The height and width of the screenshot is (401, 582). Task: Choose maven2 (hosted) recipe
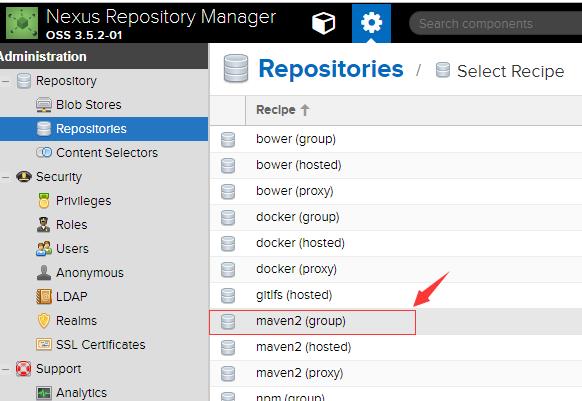[396, 347]
